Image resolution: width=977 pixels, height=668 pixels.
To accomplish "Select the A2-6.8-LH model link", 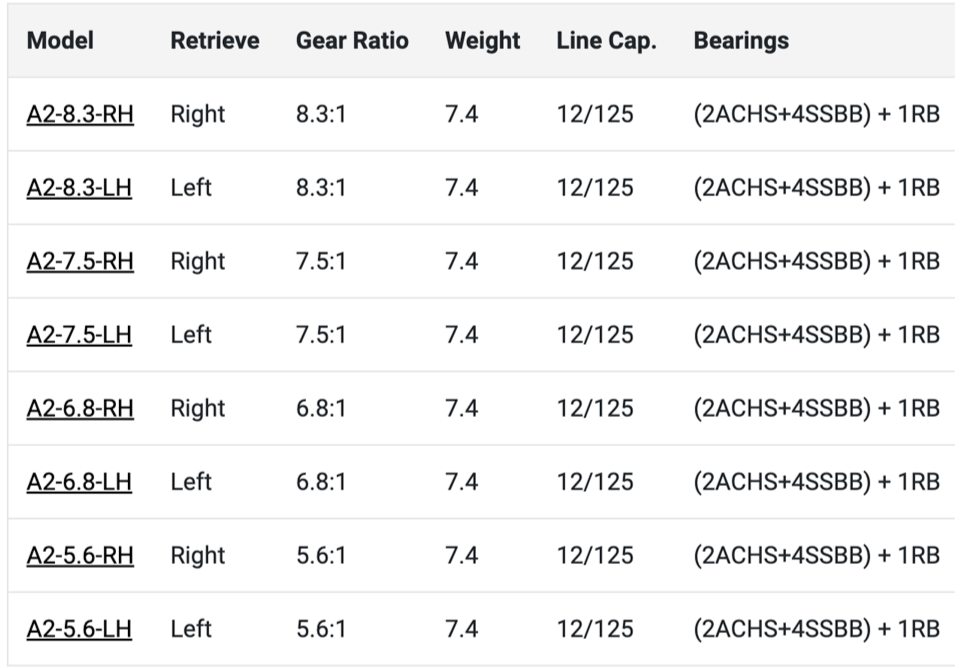I will coord(79,482).
